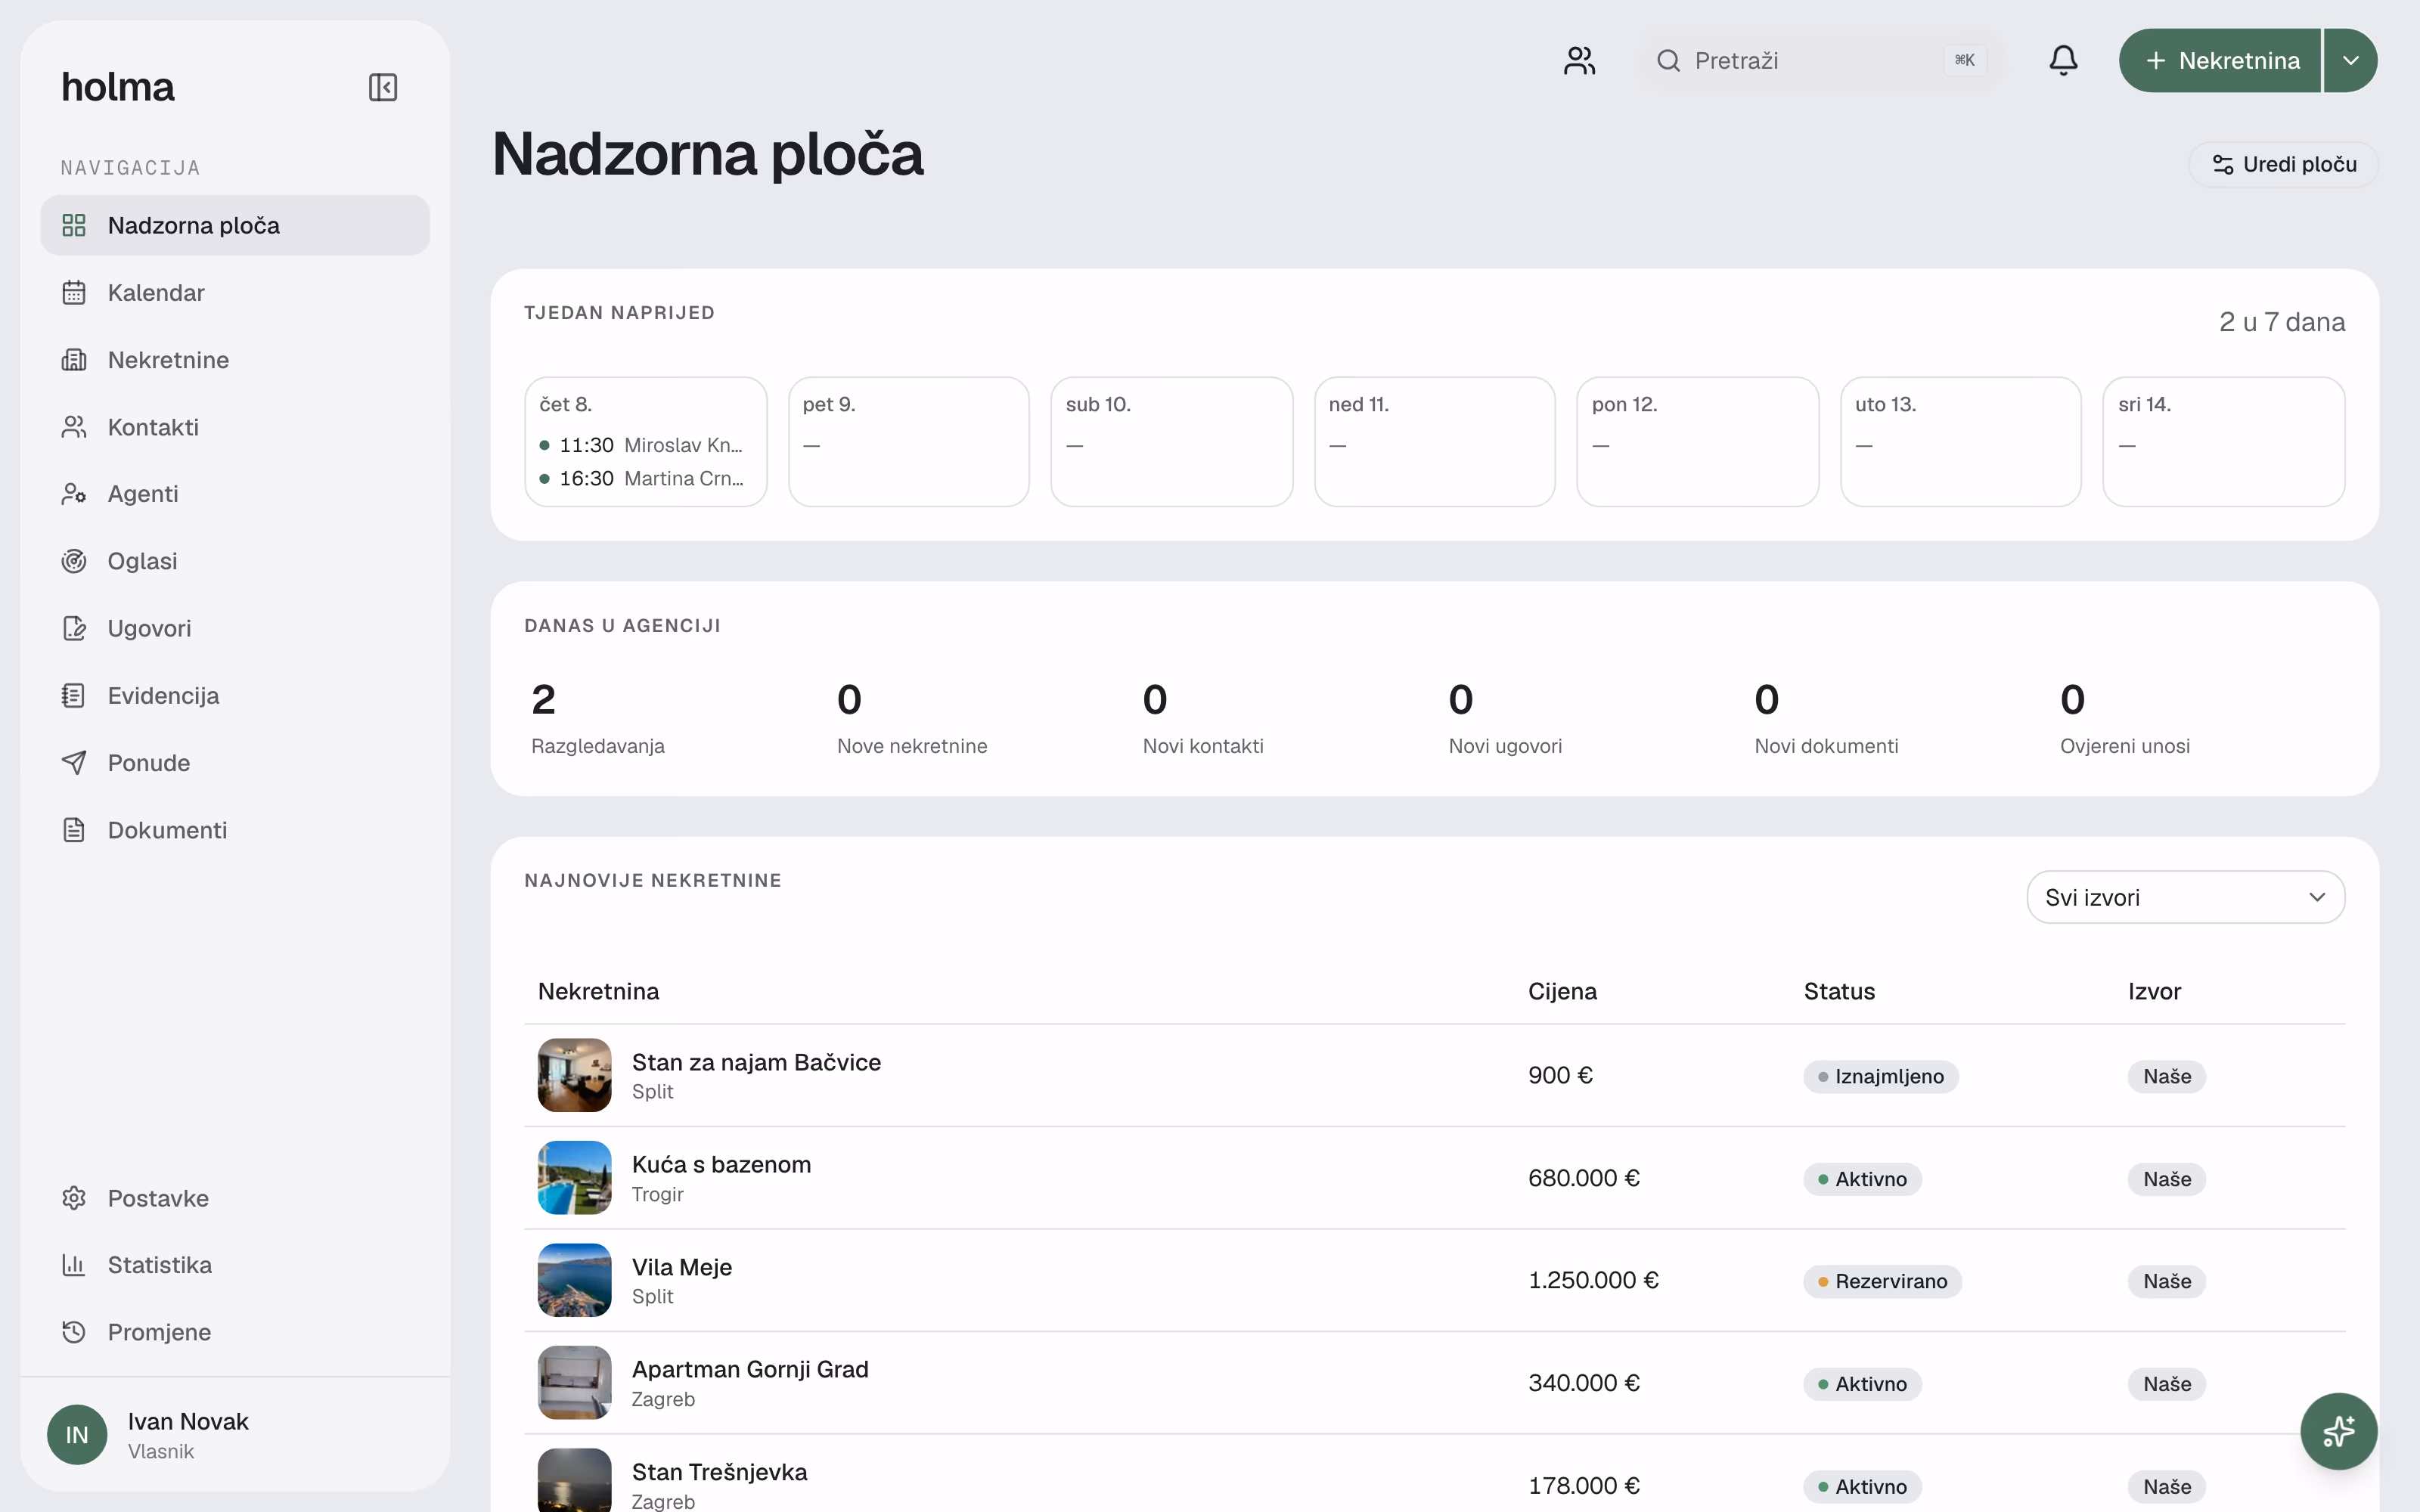The image size is (2420, 1512).
Task: Click the Ugovori contract icon
Action: (x=74, y=628)
